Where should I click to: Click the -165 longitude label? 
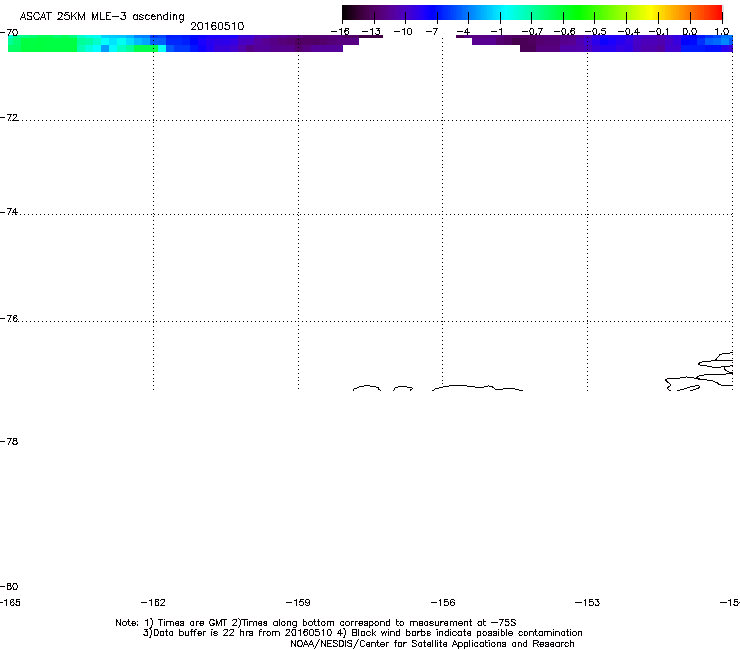[10, 602]
